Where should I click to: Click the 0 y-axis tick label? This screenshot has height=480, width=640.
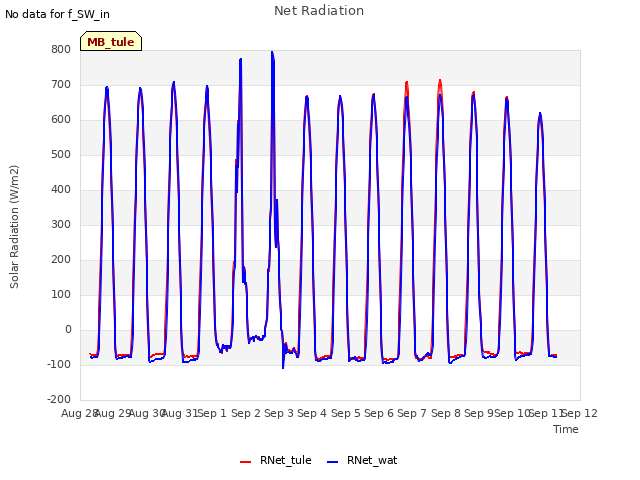pyautogui.click(x=68, y=329)
